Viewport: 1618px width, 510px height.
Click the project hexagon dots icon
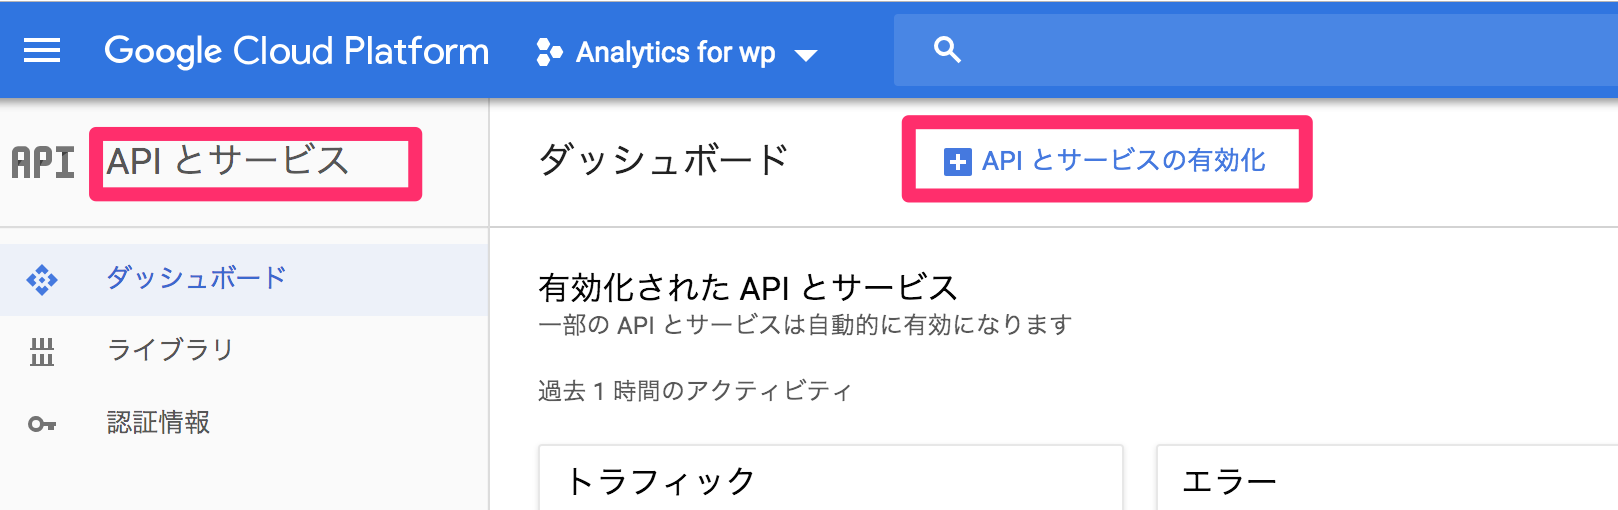(549, 52)
